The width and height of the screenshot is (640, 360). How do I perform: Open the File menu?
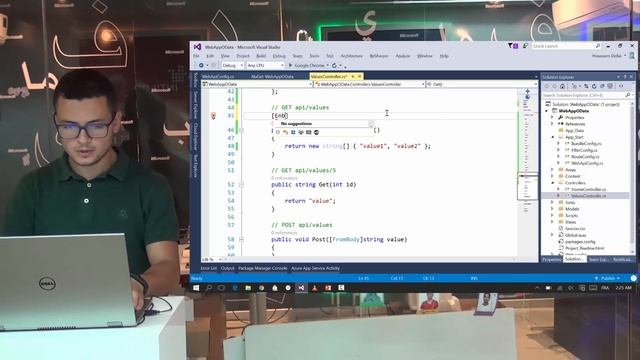click(x=196, y=56)
